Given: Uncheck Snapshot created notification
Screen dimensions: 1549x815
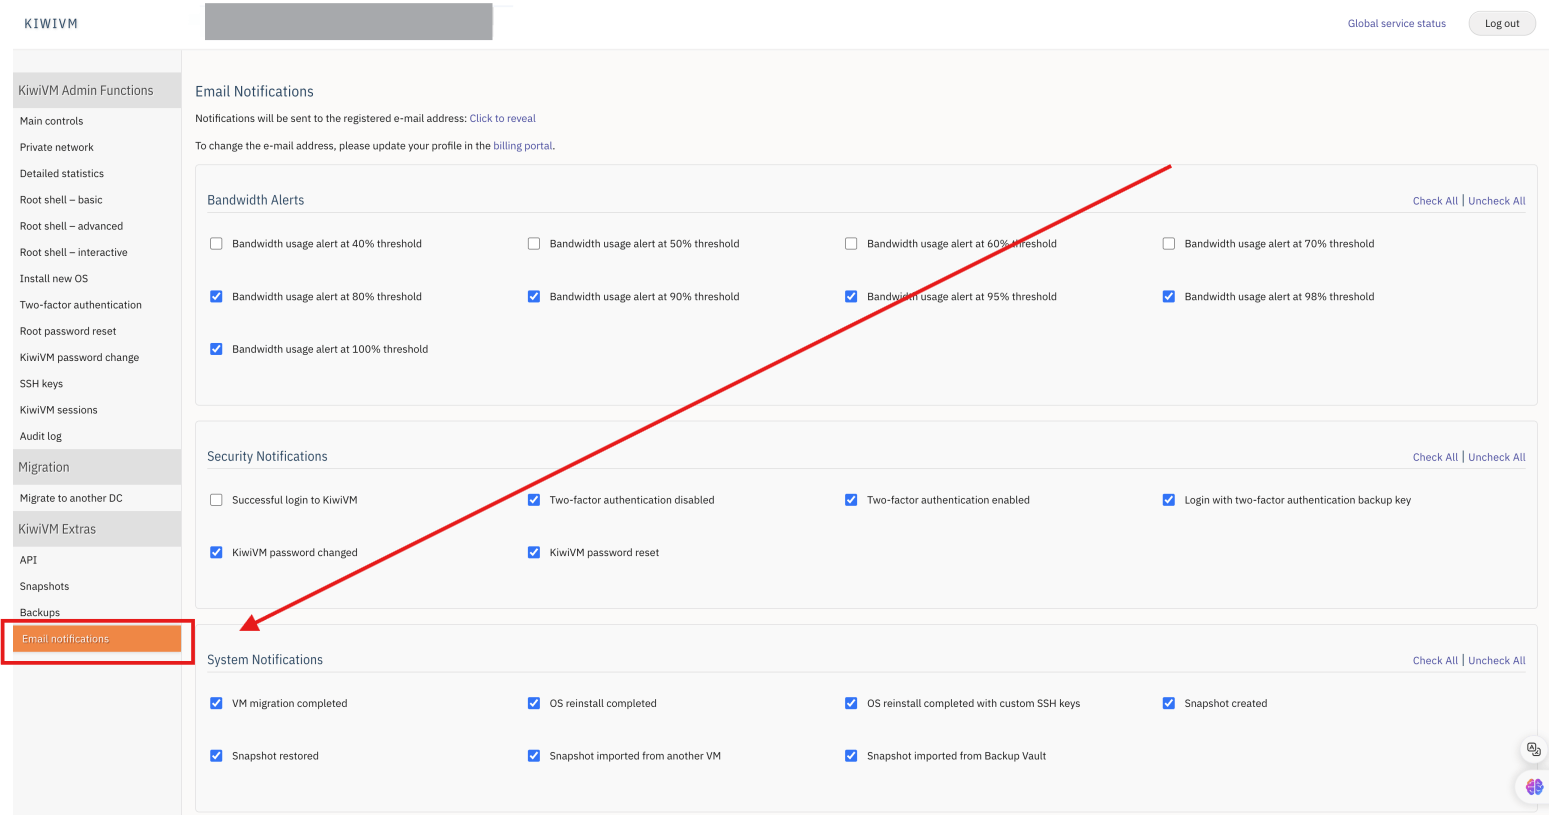Looking at the screenshot, I should coord(1169,703).
